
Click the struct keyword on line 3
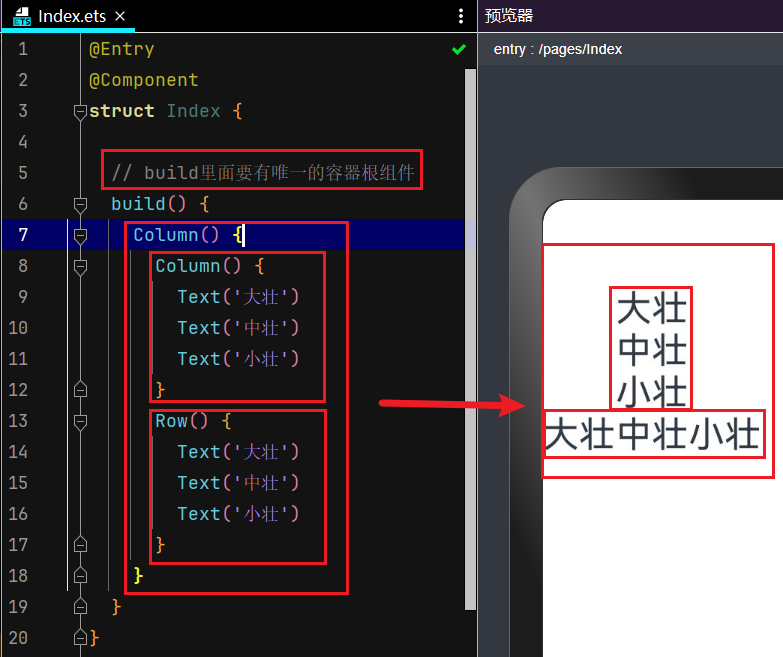click(121, 111)
